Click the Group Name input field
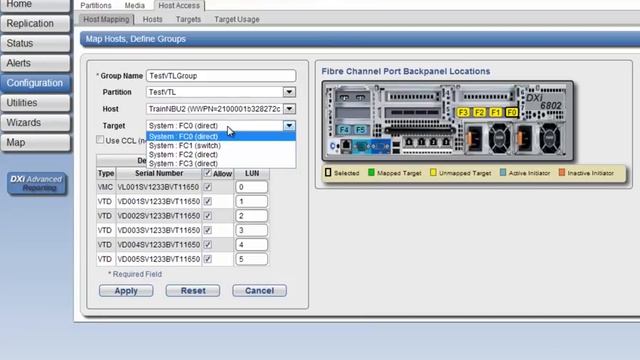Image resolution: width=640 pixels, height=360 pixels. pos(221,76)
